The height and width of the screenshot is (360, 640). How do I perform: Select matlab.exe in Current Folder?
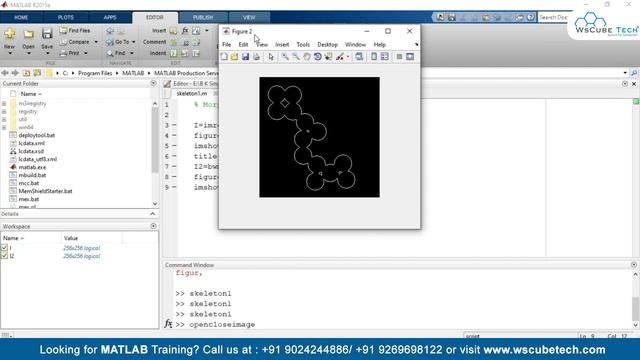[32, 167]
